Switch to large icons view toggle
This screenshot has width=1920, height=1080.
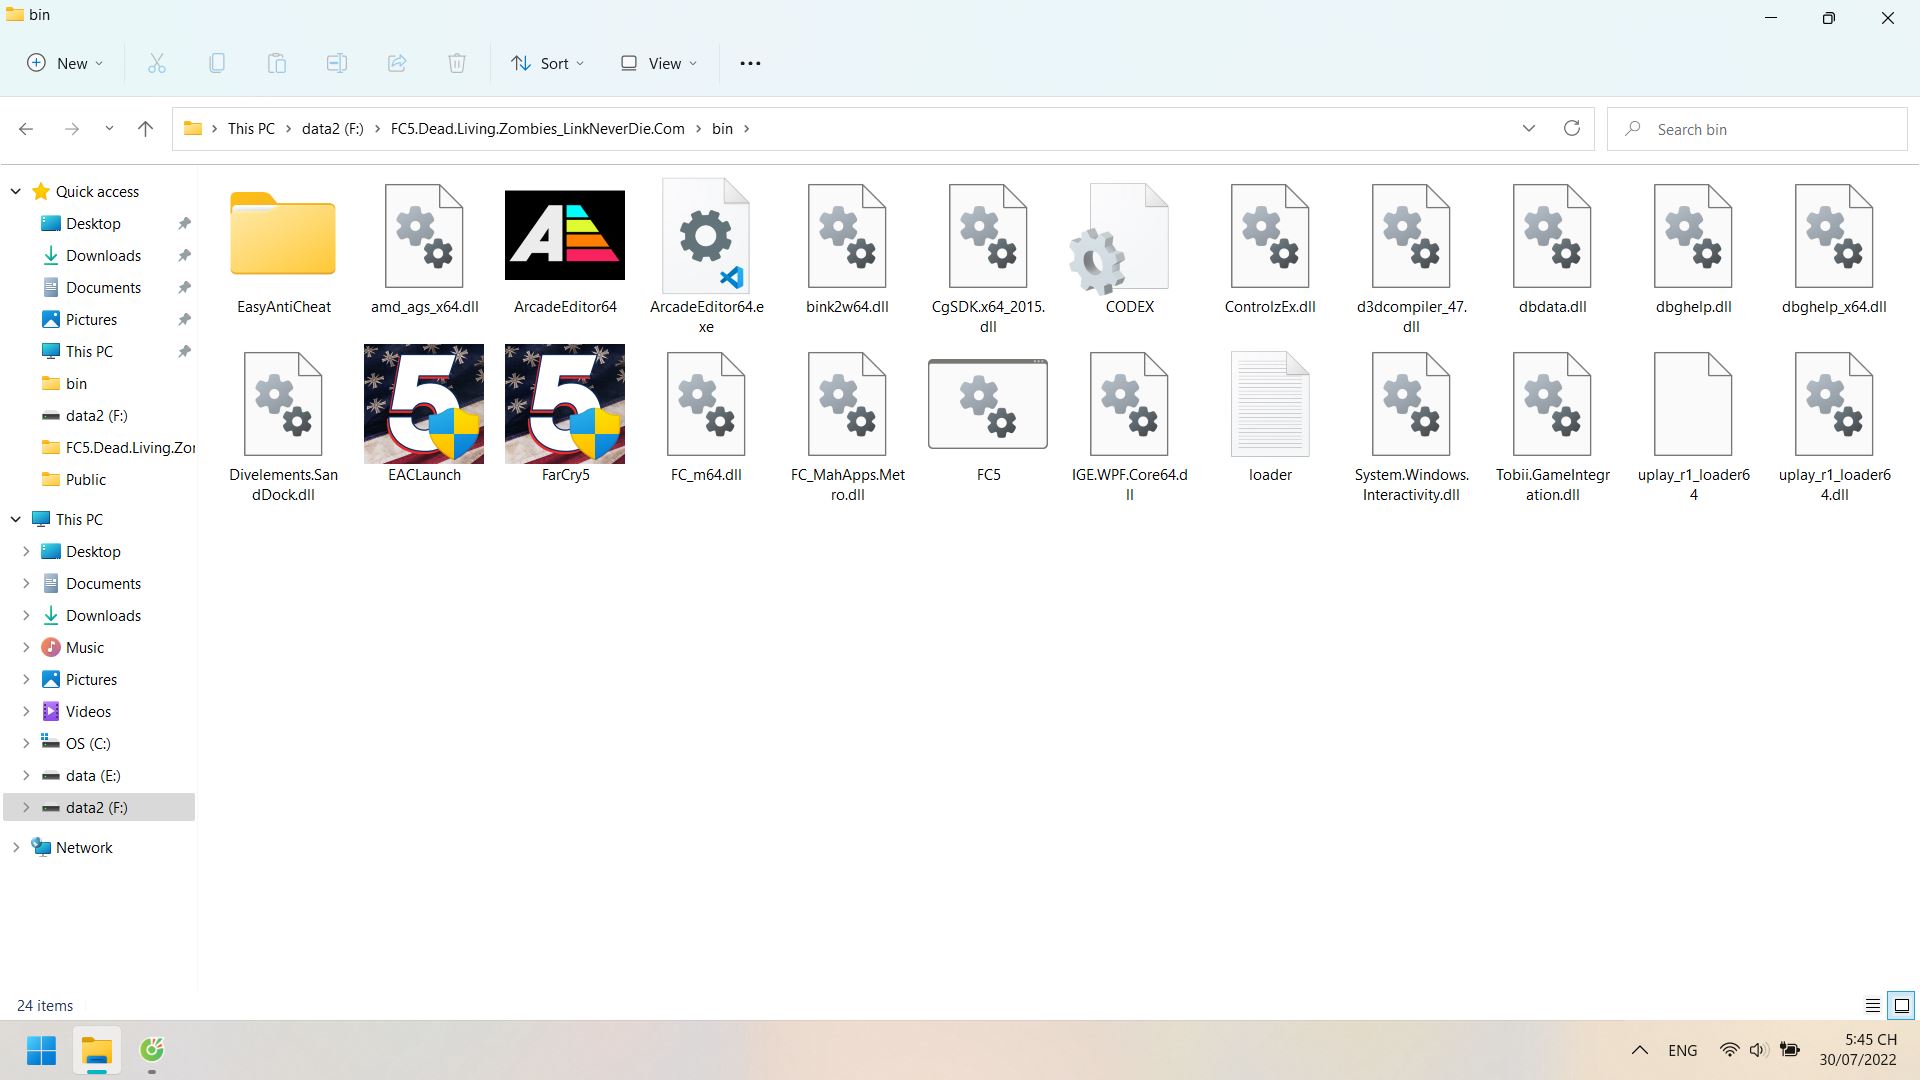click(x=1902, y=1006)
